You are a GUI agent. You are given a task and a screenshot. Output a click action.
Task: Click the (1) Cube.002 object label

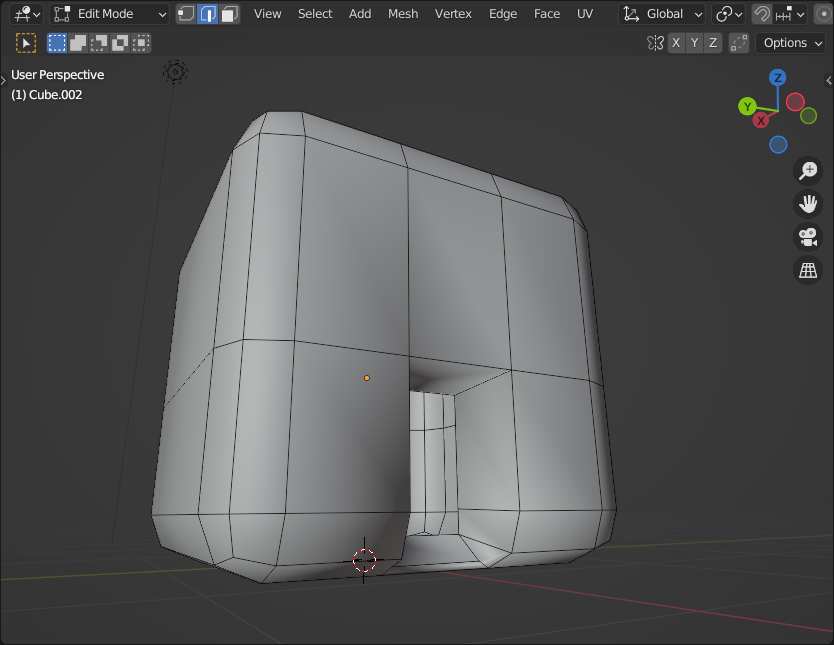47,95
